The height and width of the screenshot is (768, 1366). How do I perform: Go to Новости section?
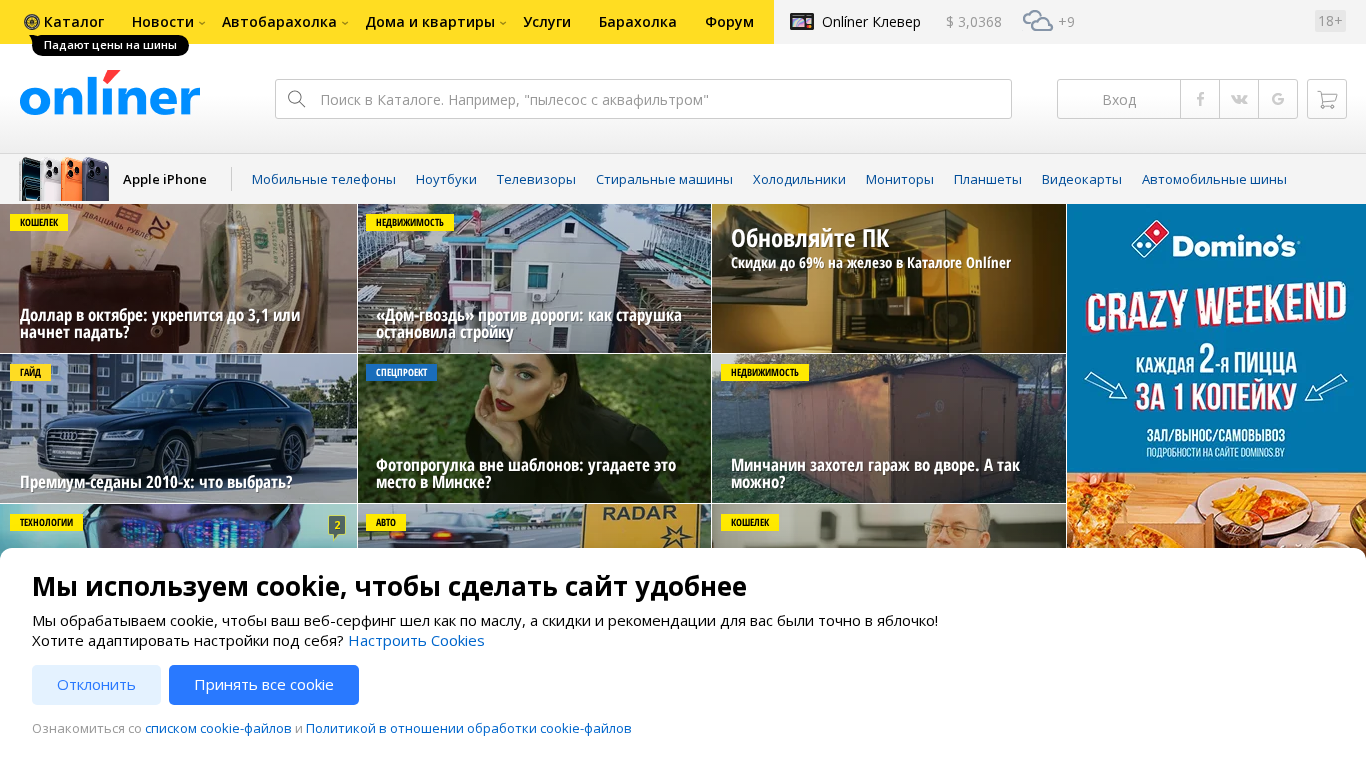coord(164,22)
